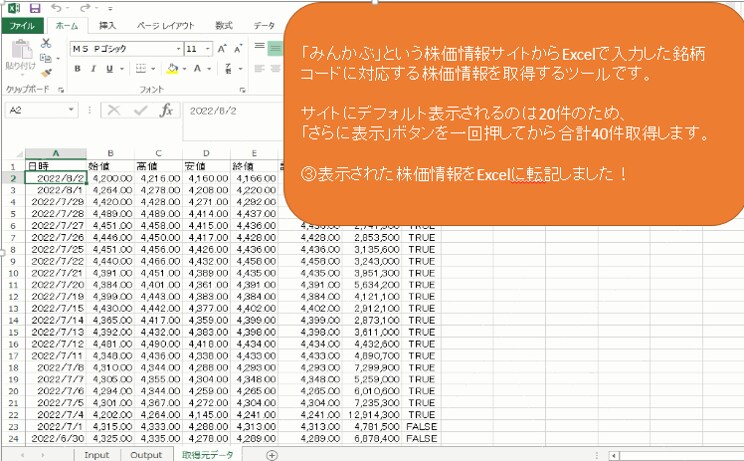This screenshot has height=461, width=744.
Task: Select the 終値 header cell
Action: point(254,166)
